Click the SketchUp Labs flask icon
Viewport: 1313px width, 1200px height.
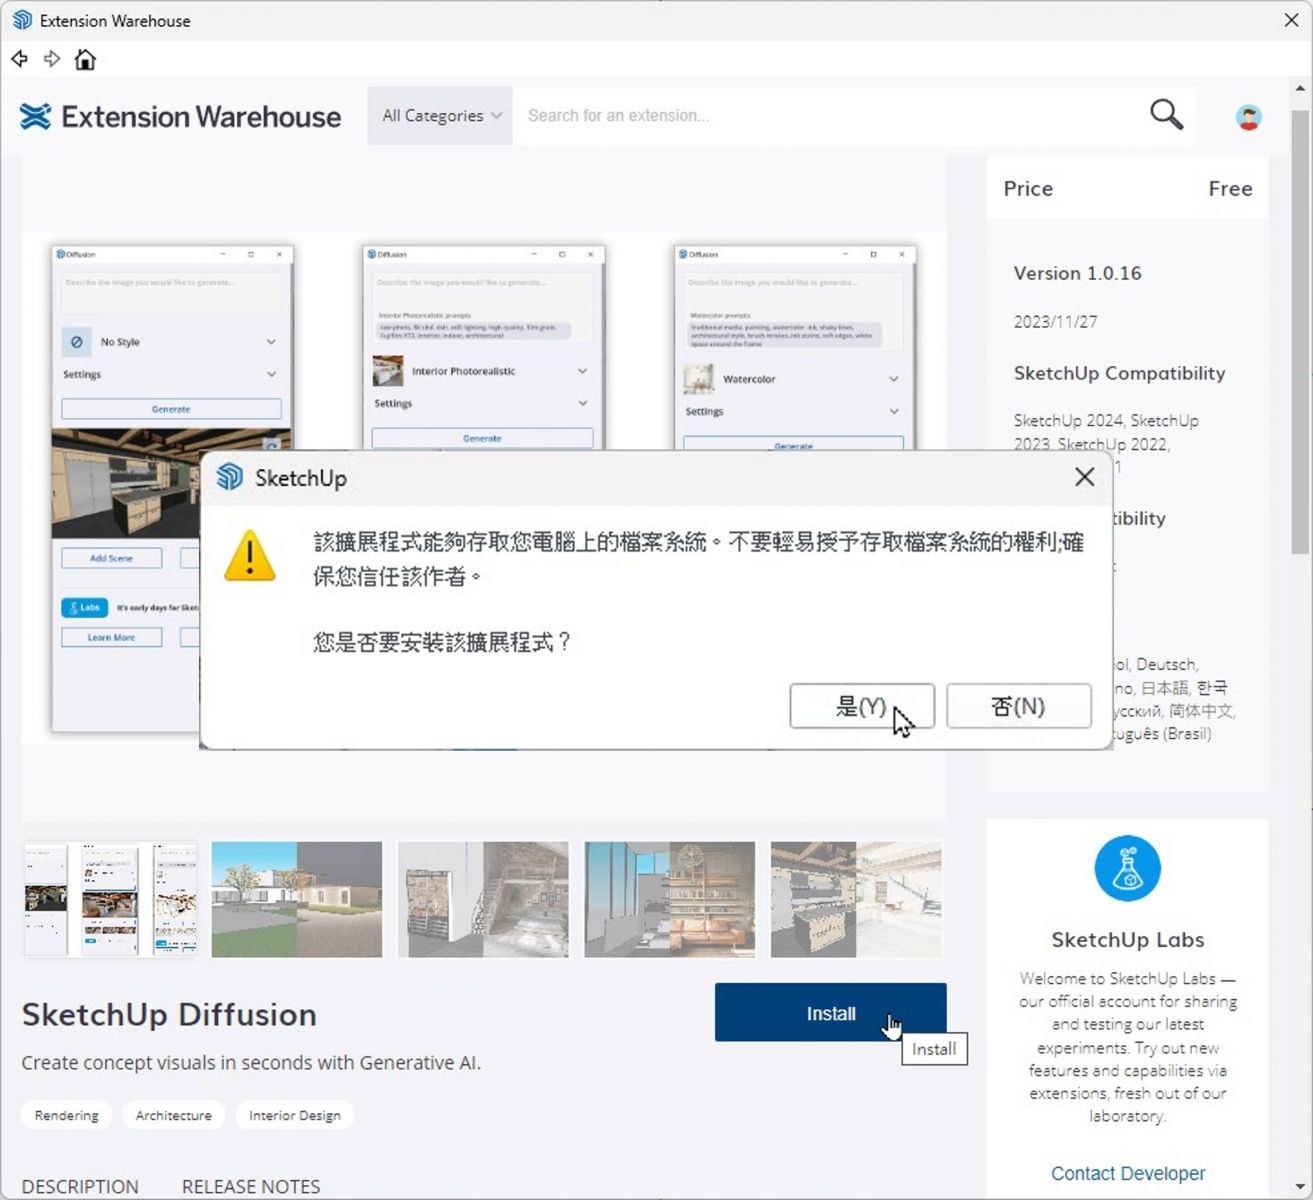[x=1127, y=868]
